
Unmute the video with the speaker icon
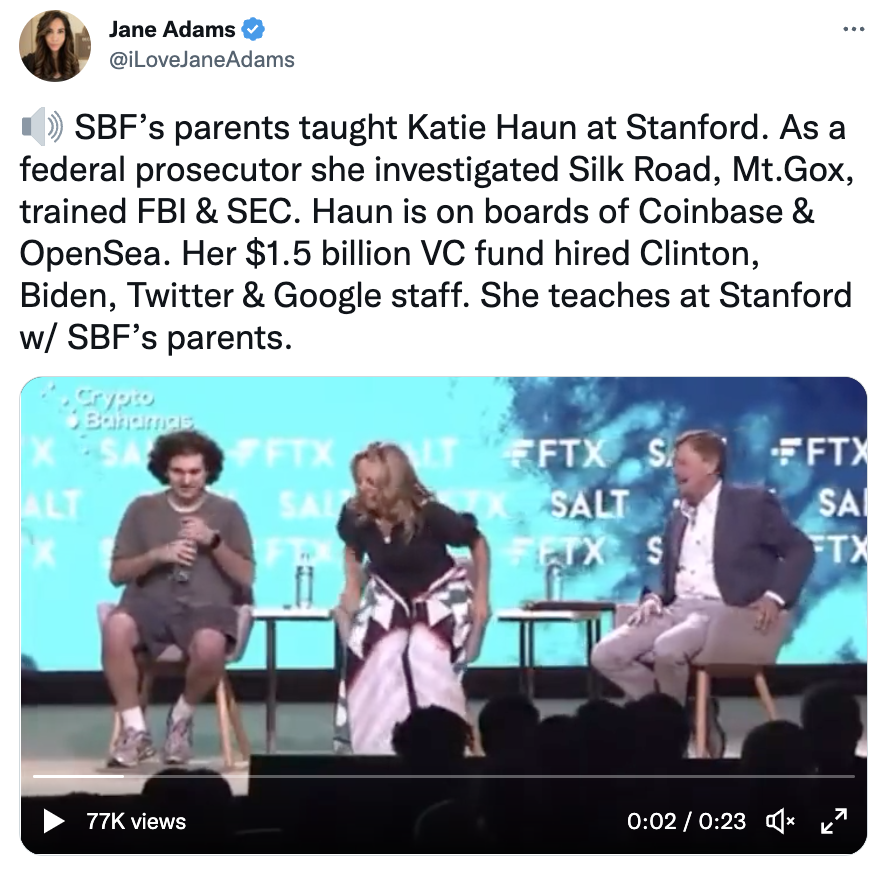pos(780,821)
